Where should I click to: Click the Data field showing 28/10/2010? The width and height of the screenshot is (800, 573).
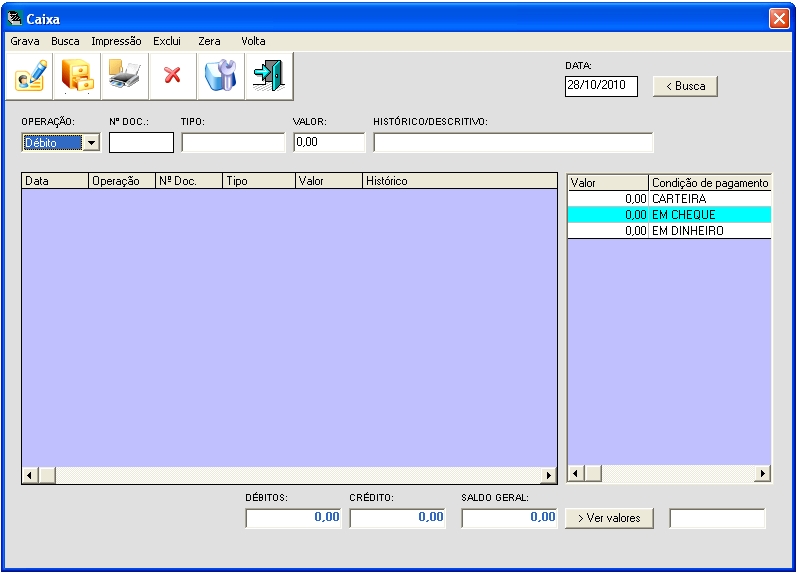tap(600, 86)
